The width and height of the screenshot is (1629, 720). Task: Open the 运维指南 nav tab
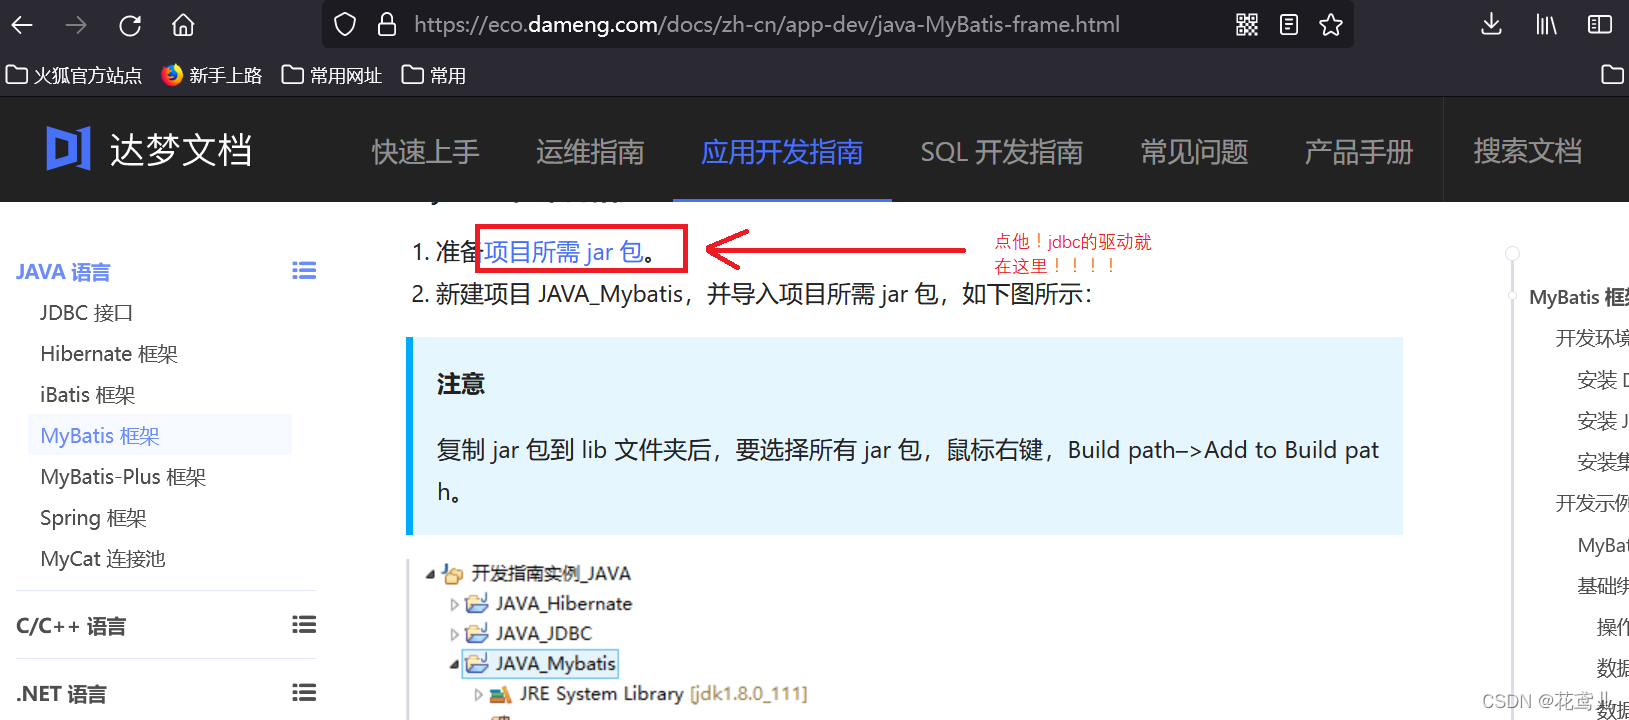pyautogui.click(x=590, y=152)
